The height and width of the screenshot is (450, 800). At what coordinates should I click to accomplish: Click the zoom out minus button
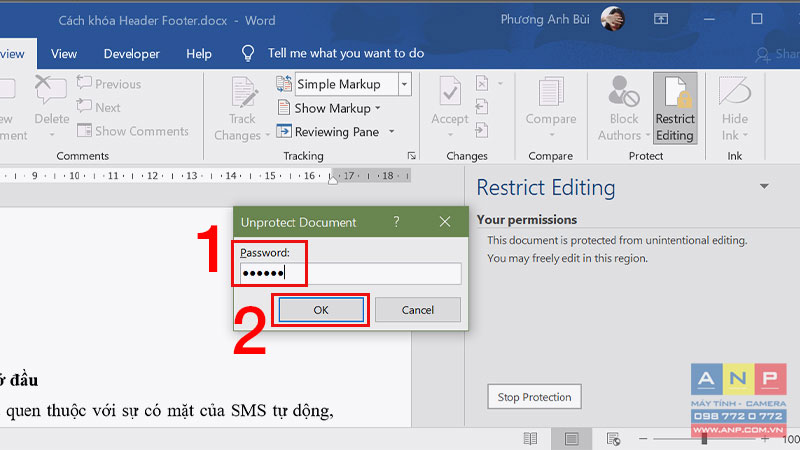[643, 439]
